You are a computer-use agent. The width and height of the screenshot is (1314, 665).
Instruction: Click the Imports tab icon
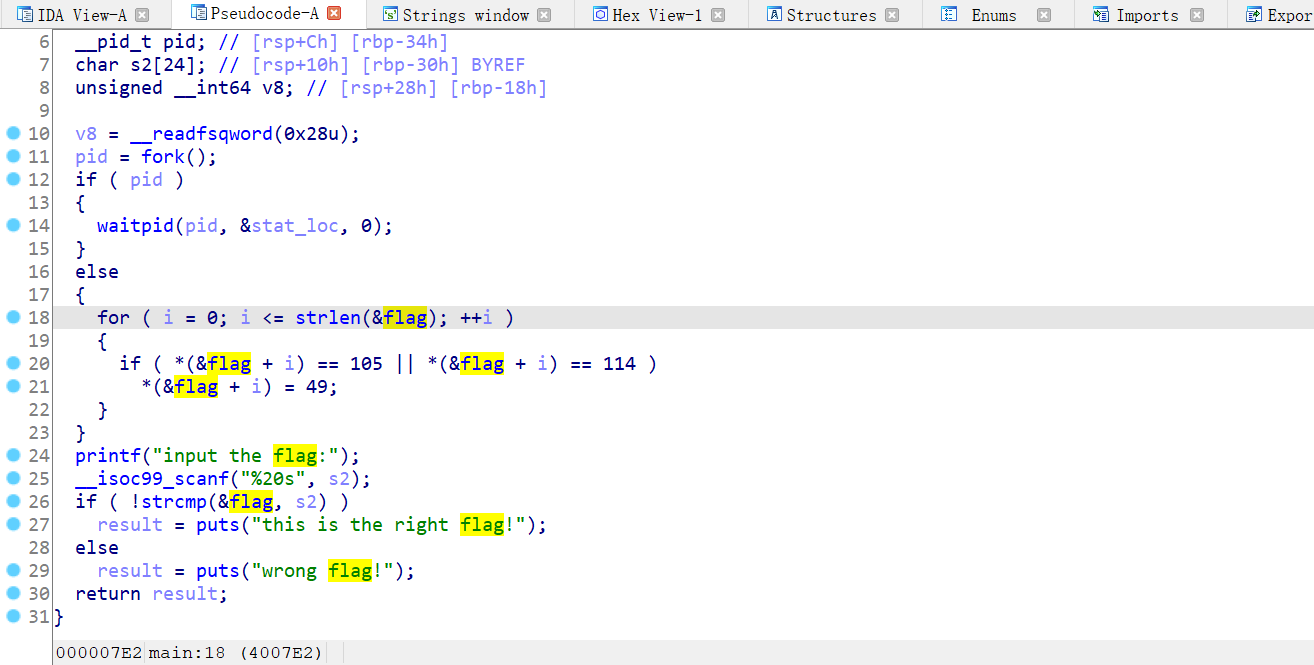pyautogui.click(x=1100, y=15)
